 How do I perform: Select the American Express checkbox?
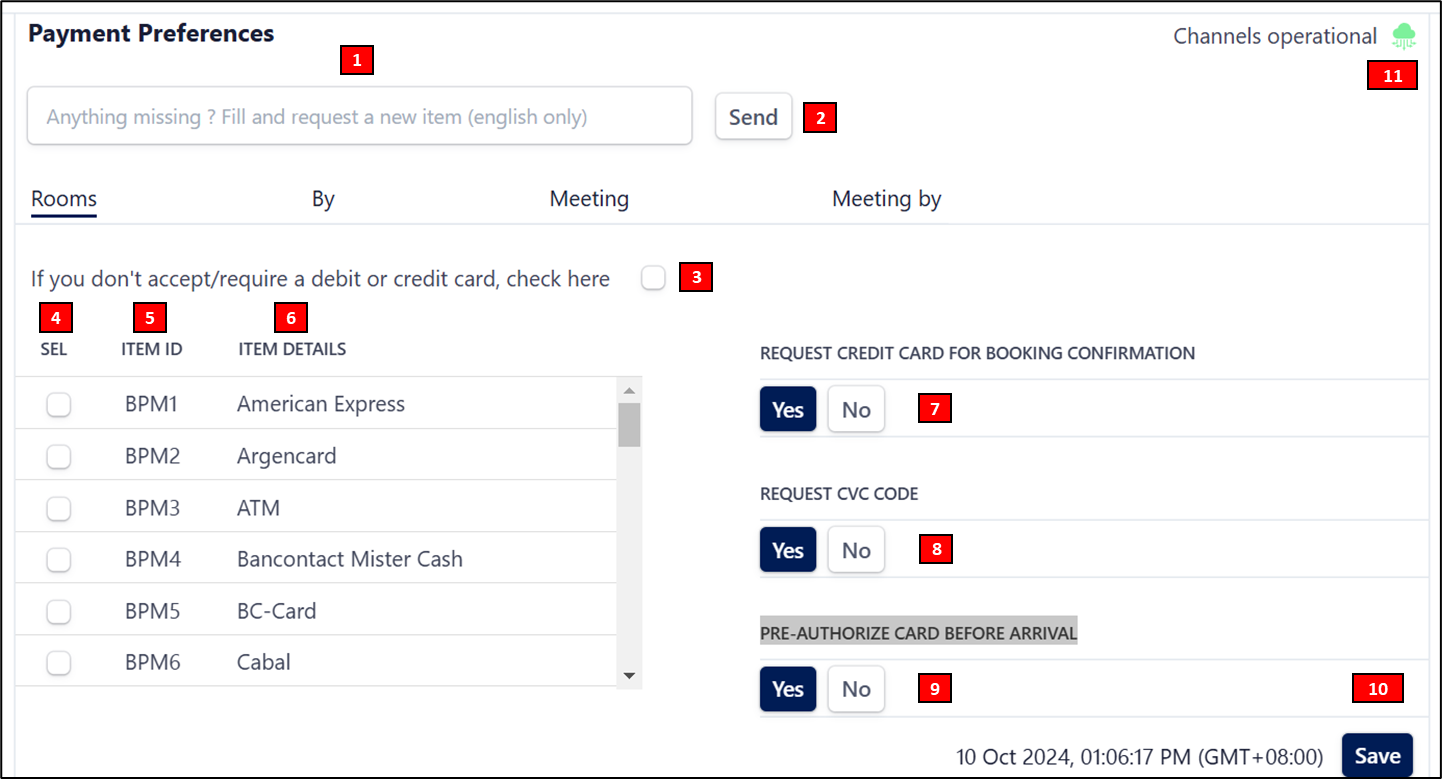[x=59, y=404]
